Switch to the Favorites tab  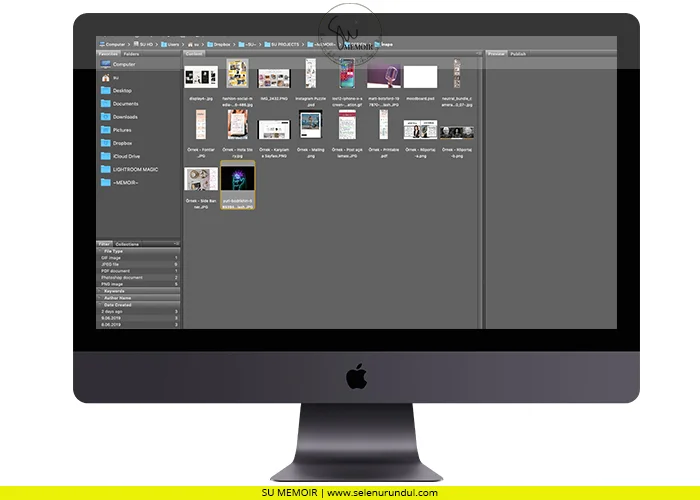108,54
